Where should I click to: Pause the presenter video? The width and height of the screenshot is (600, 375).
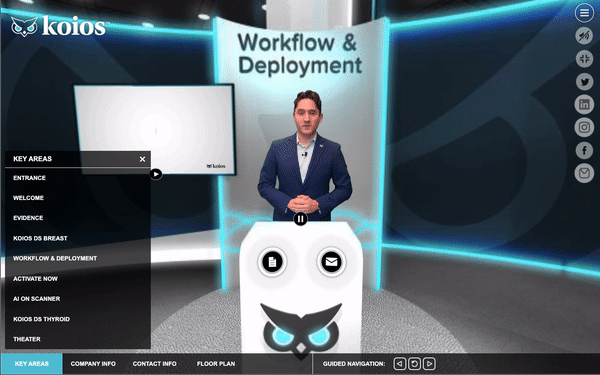click(x=300, y=219)
